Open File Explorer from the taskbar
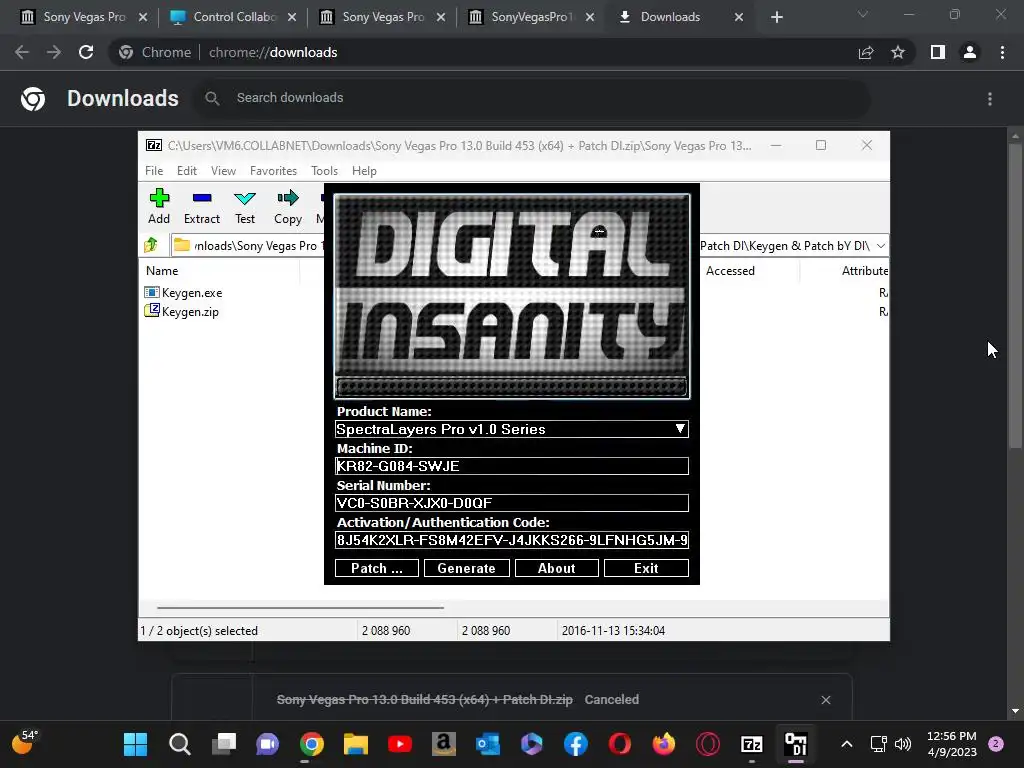This screenshot has width=1024, height=768. (356, 744)
